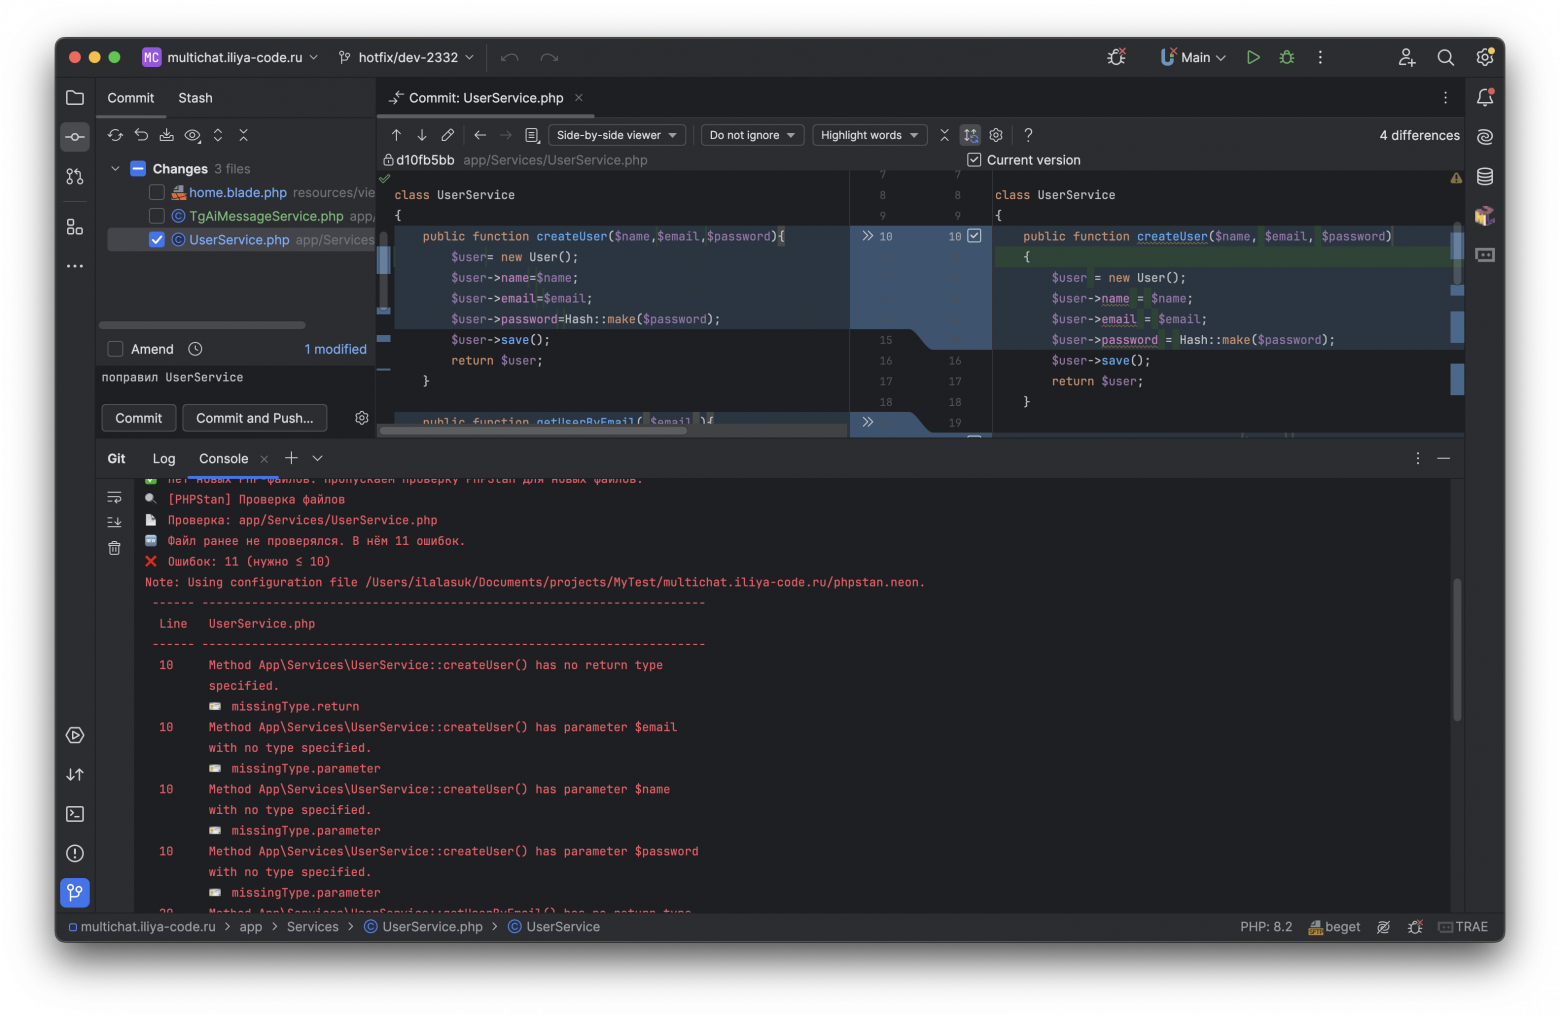Open commit options gear next to Commit button
1560x1015 pixels.
[x=361, y=418]
